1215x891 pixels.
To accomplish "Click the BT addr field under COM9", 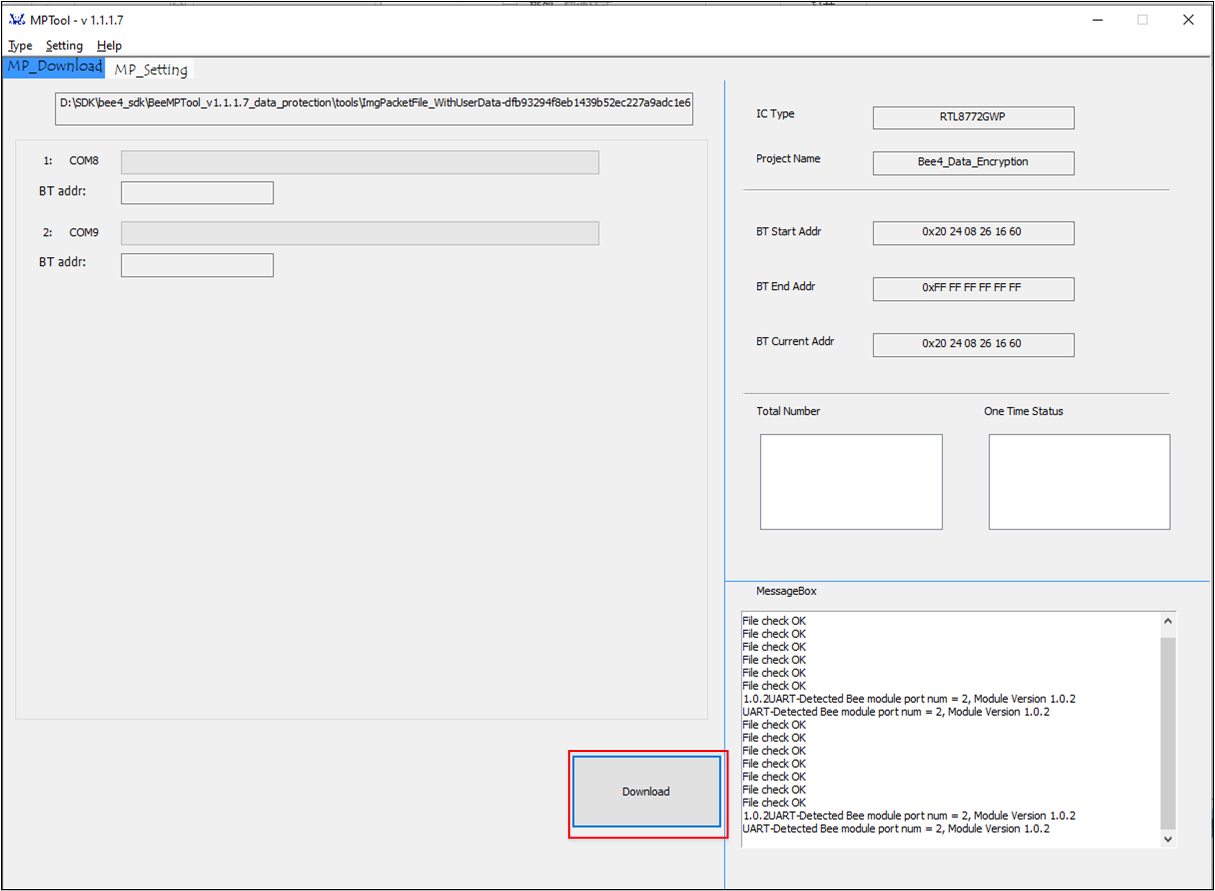I will 197,265.
